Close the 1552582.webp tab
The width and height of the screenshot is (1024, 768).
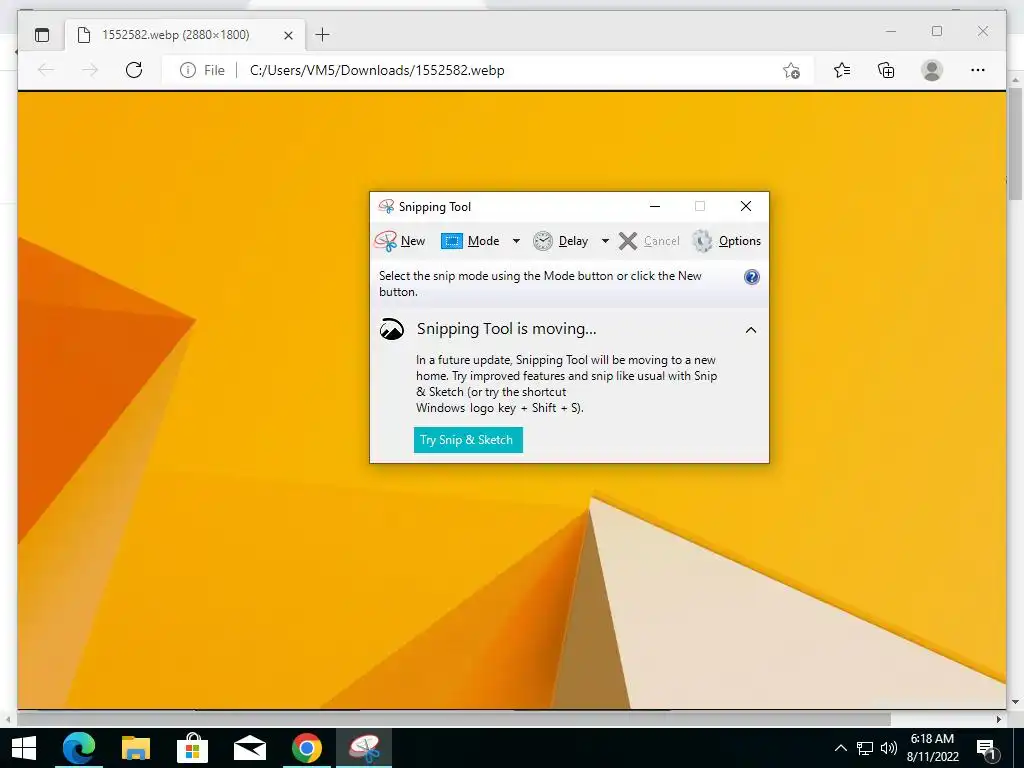click(288, 35)
